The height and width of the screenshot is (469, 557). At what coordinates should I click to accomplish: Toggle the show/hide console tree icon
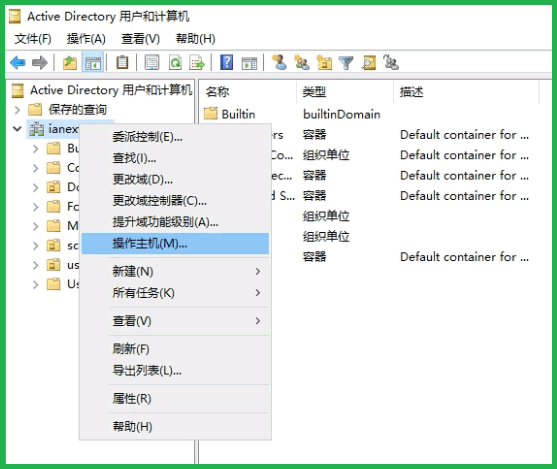[x=93, y=63]
